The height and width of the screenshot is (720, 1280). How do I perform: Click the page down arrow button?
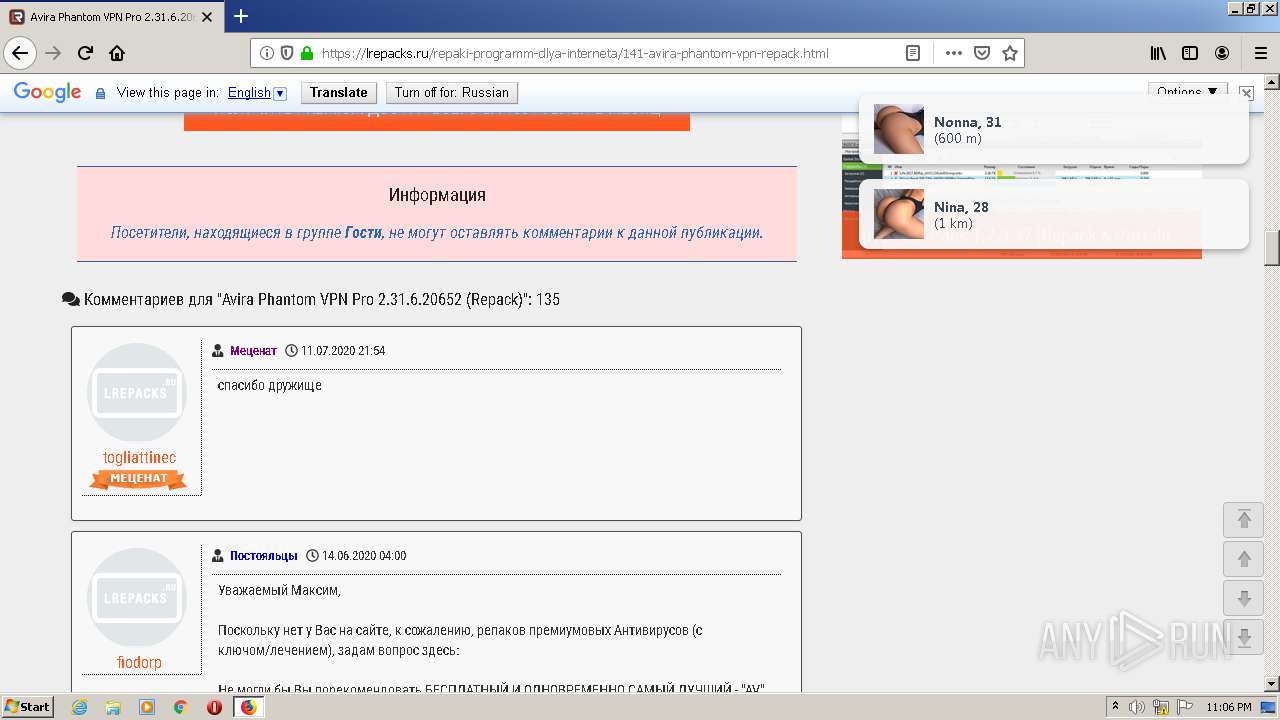point(1244,599)
